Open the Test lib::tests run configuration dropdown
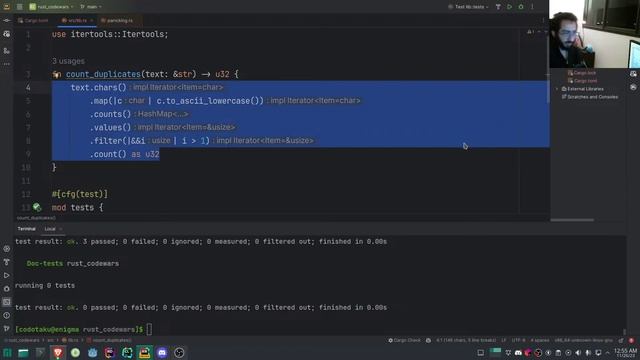Screen dimensions: 640x360 point(469,7)
